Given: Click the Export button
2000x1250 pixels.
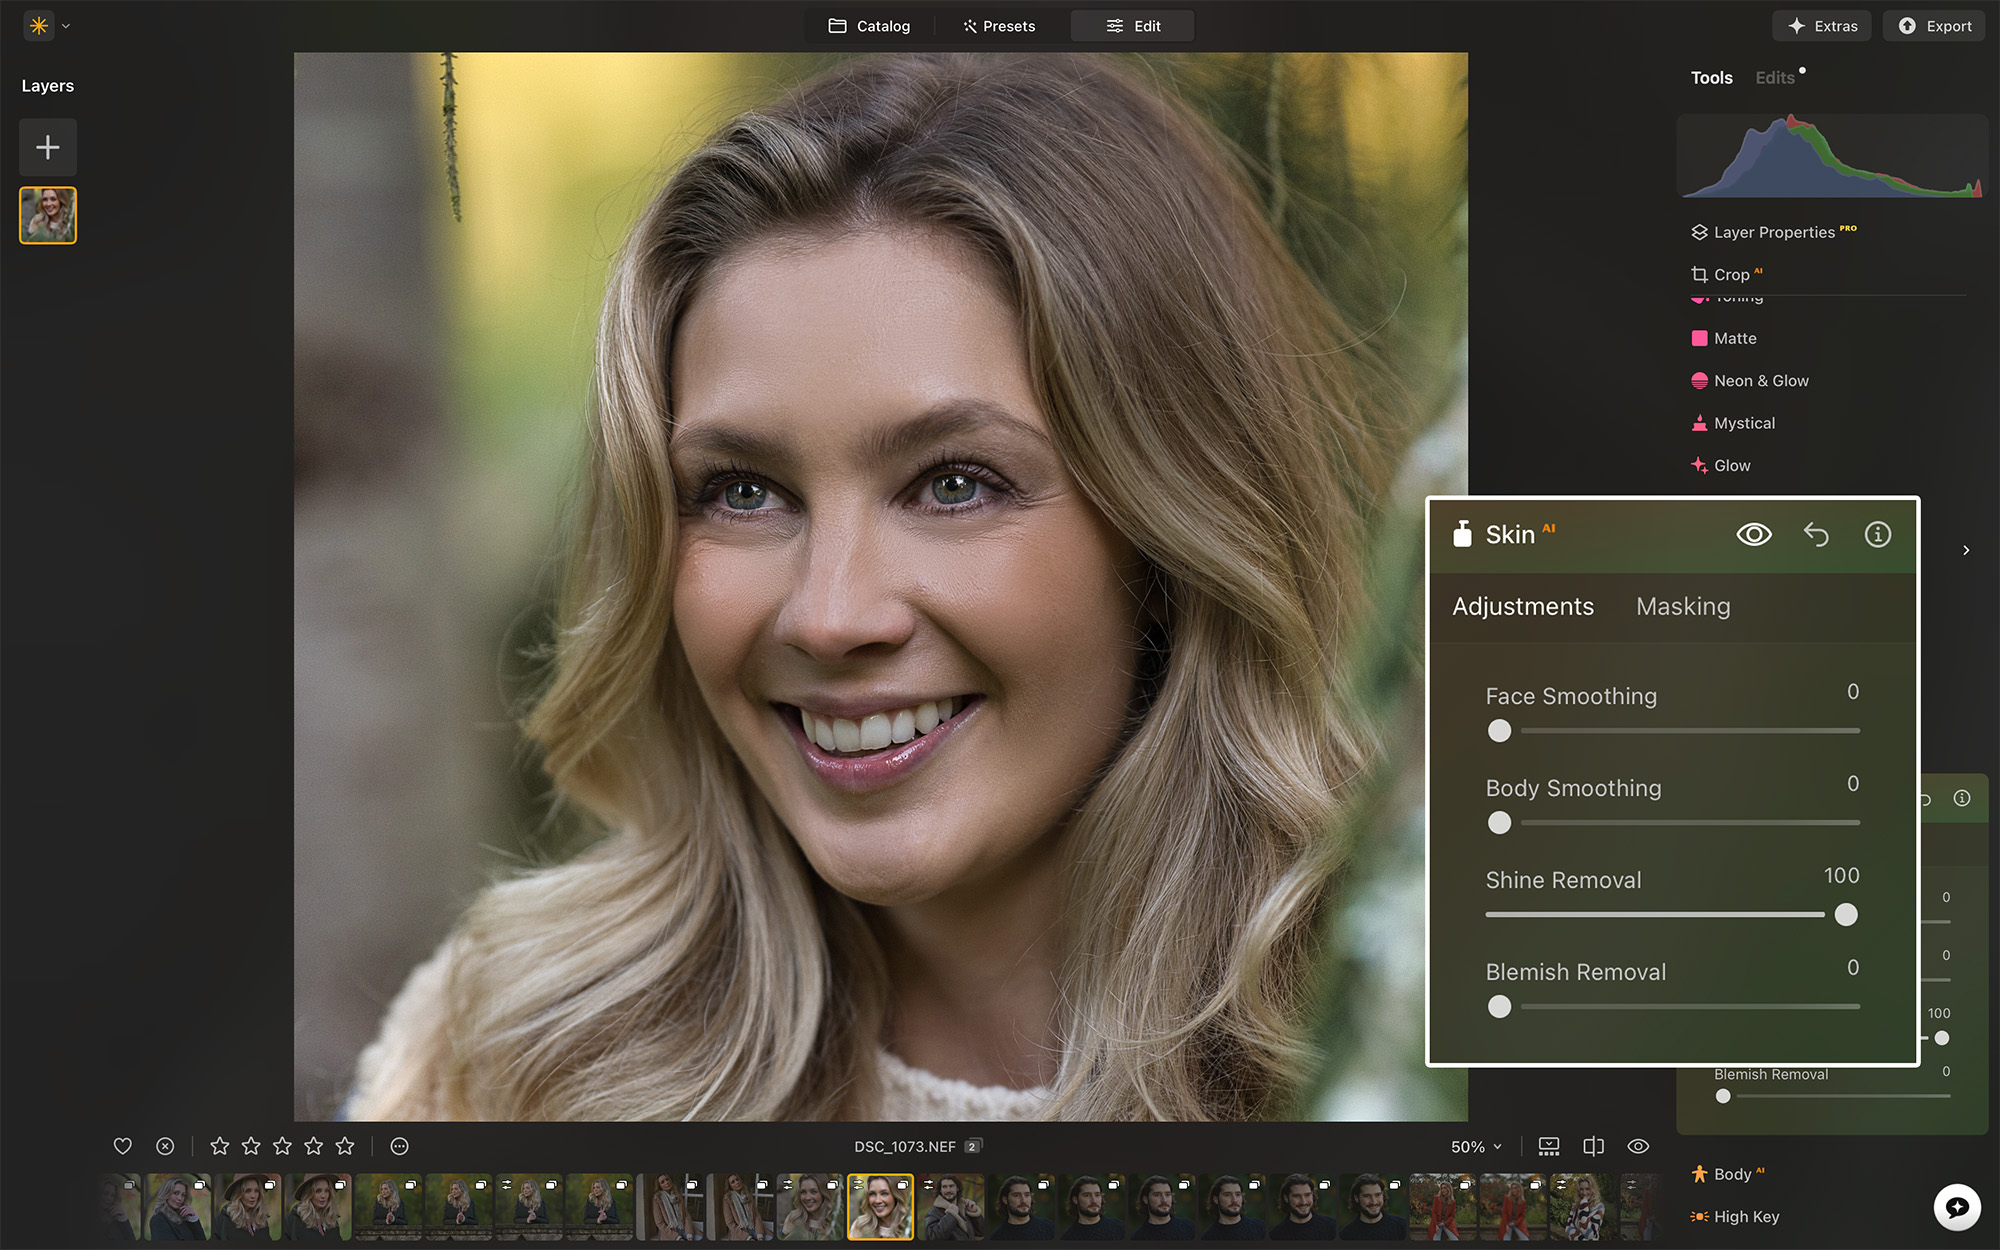Looking at the screenshot, I should 1932,26.
